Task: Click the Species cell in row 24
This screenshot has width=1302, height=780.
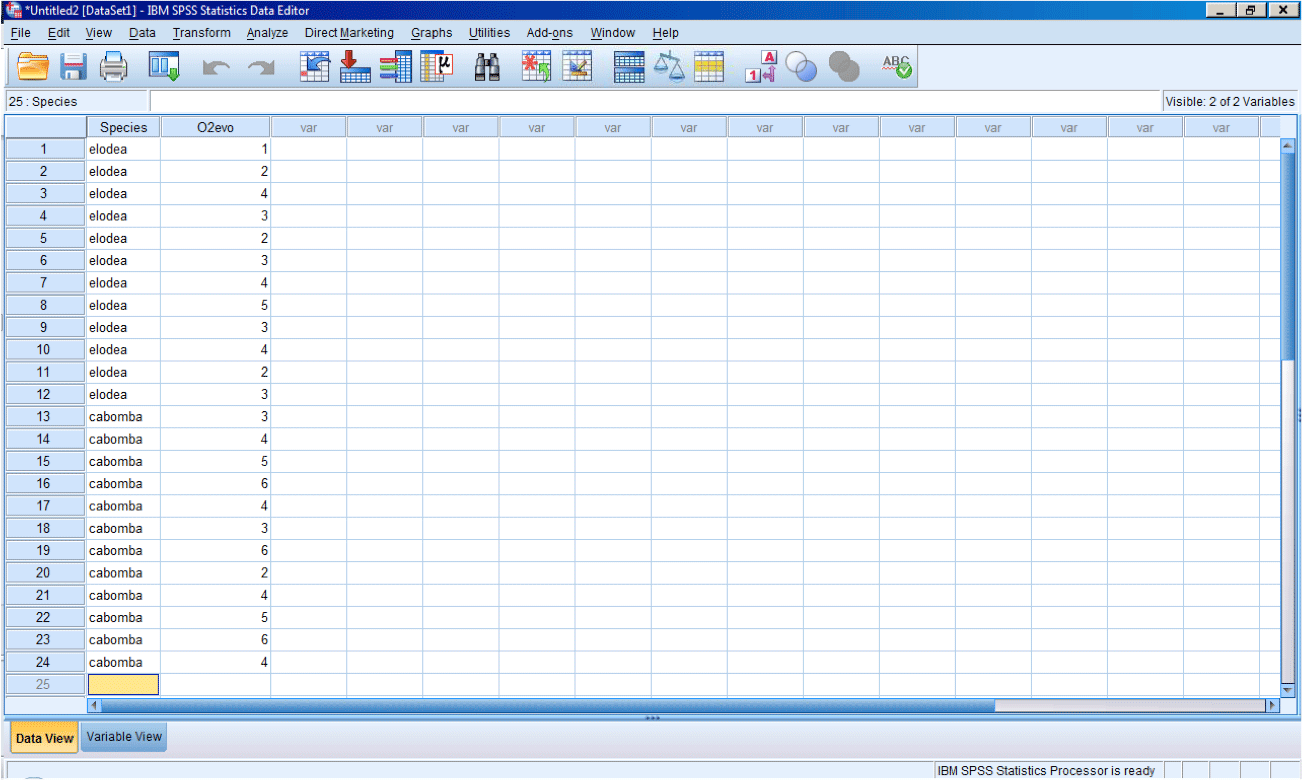Action: click(123, 662)
